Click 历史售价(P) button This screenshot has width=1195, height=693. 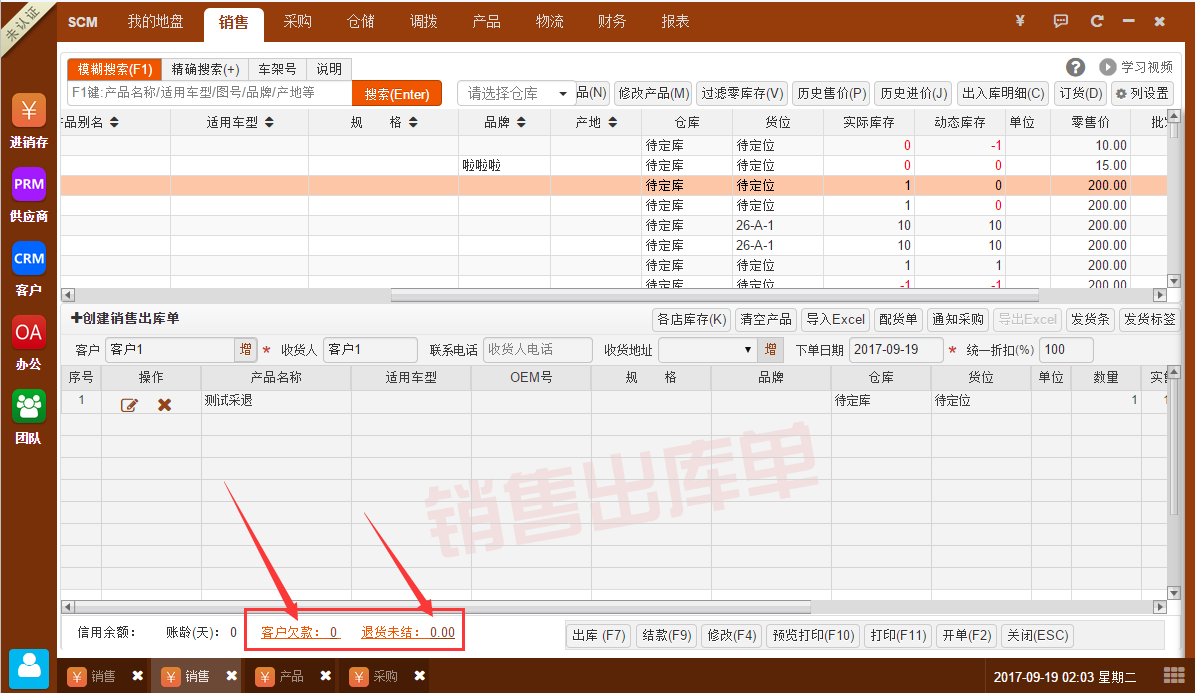[x=831, y=93]
